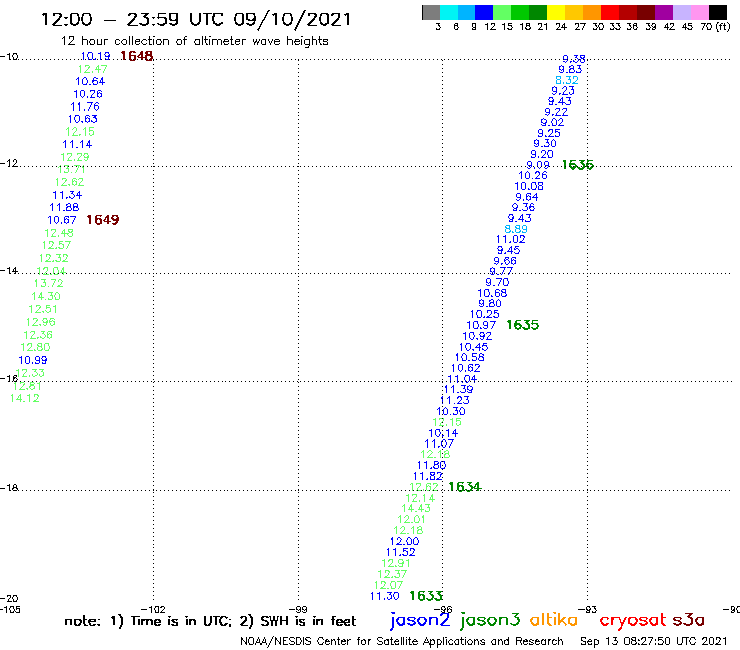Image resolution: width=740 pixels, height=650 pixels.
Task: Select the lavender swatch between 42 and 45
Action: point(681,12)
